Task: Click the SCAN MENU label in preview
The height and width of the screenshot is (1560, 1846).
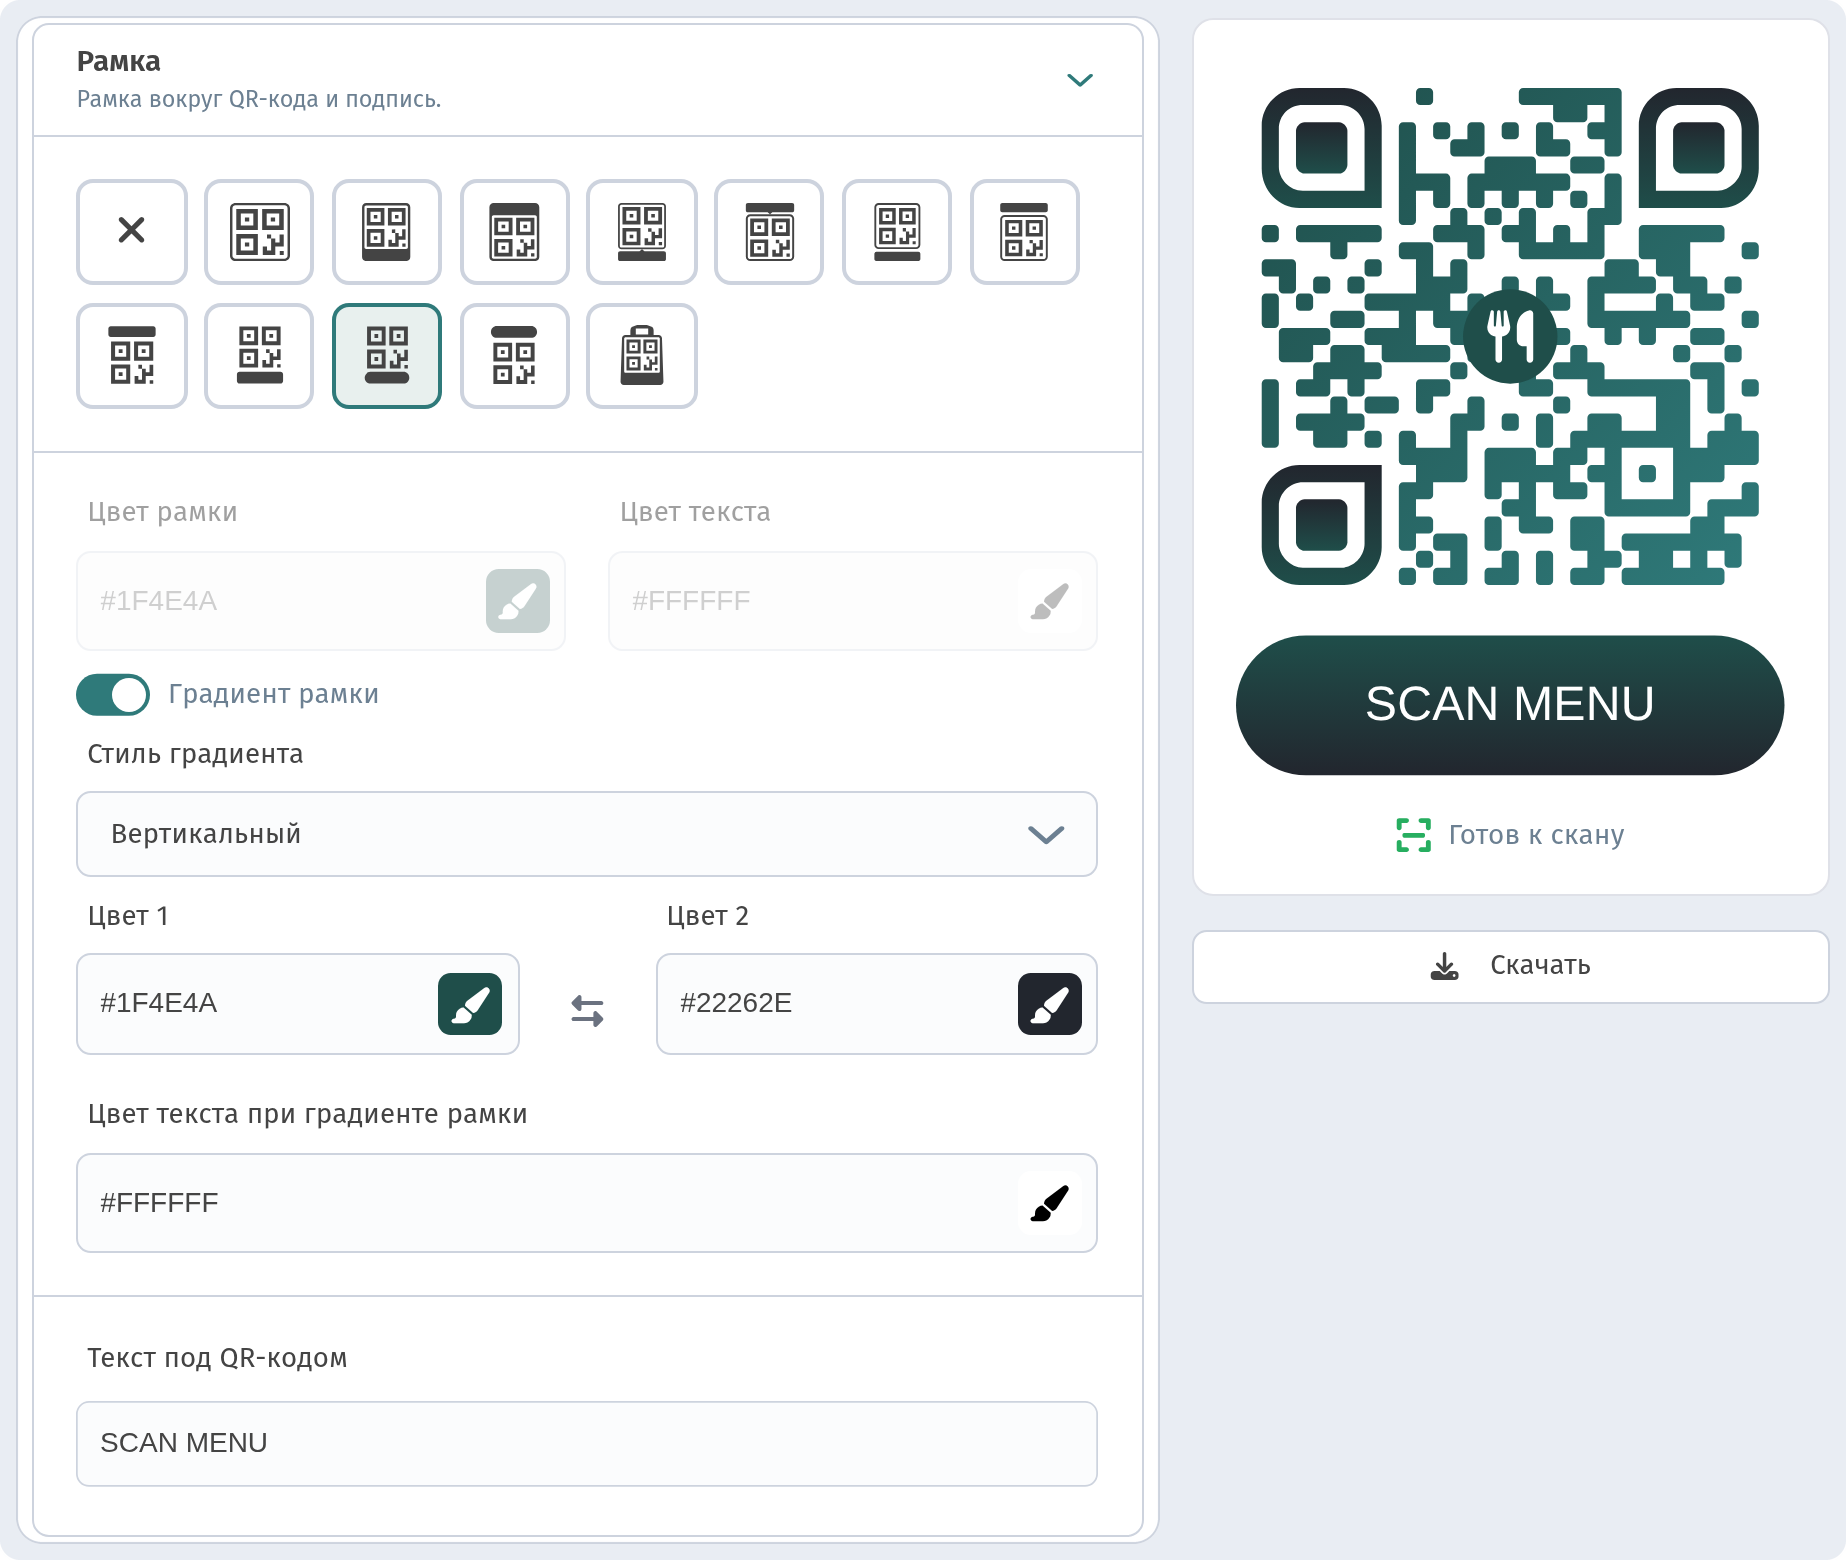Action: (x=1510, y=704)
